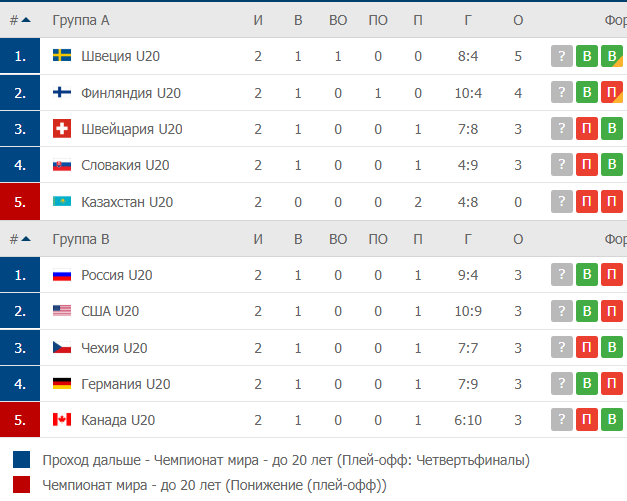627x501 pixels.
Task: Open Словакия U20 team link
Action: coord(125,165)
